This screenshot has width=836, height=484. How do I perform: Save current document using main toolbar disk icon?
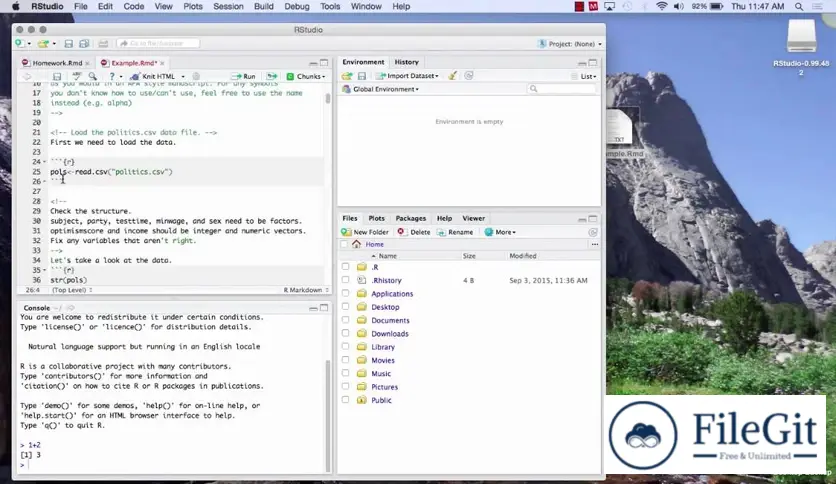coord(68,43)
